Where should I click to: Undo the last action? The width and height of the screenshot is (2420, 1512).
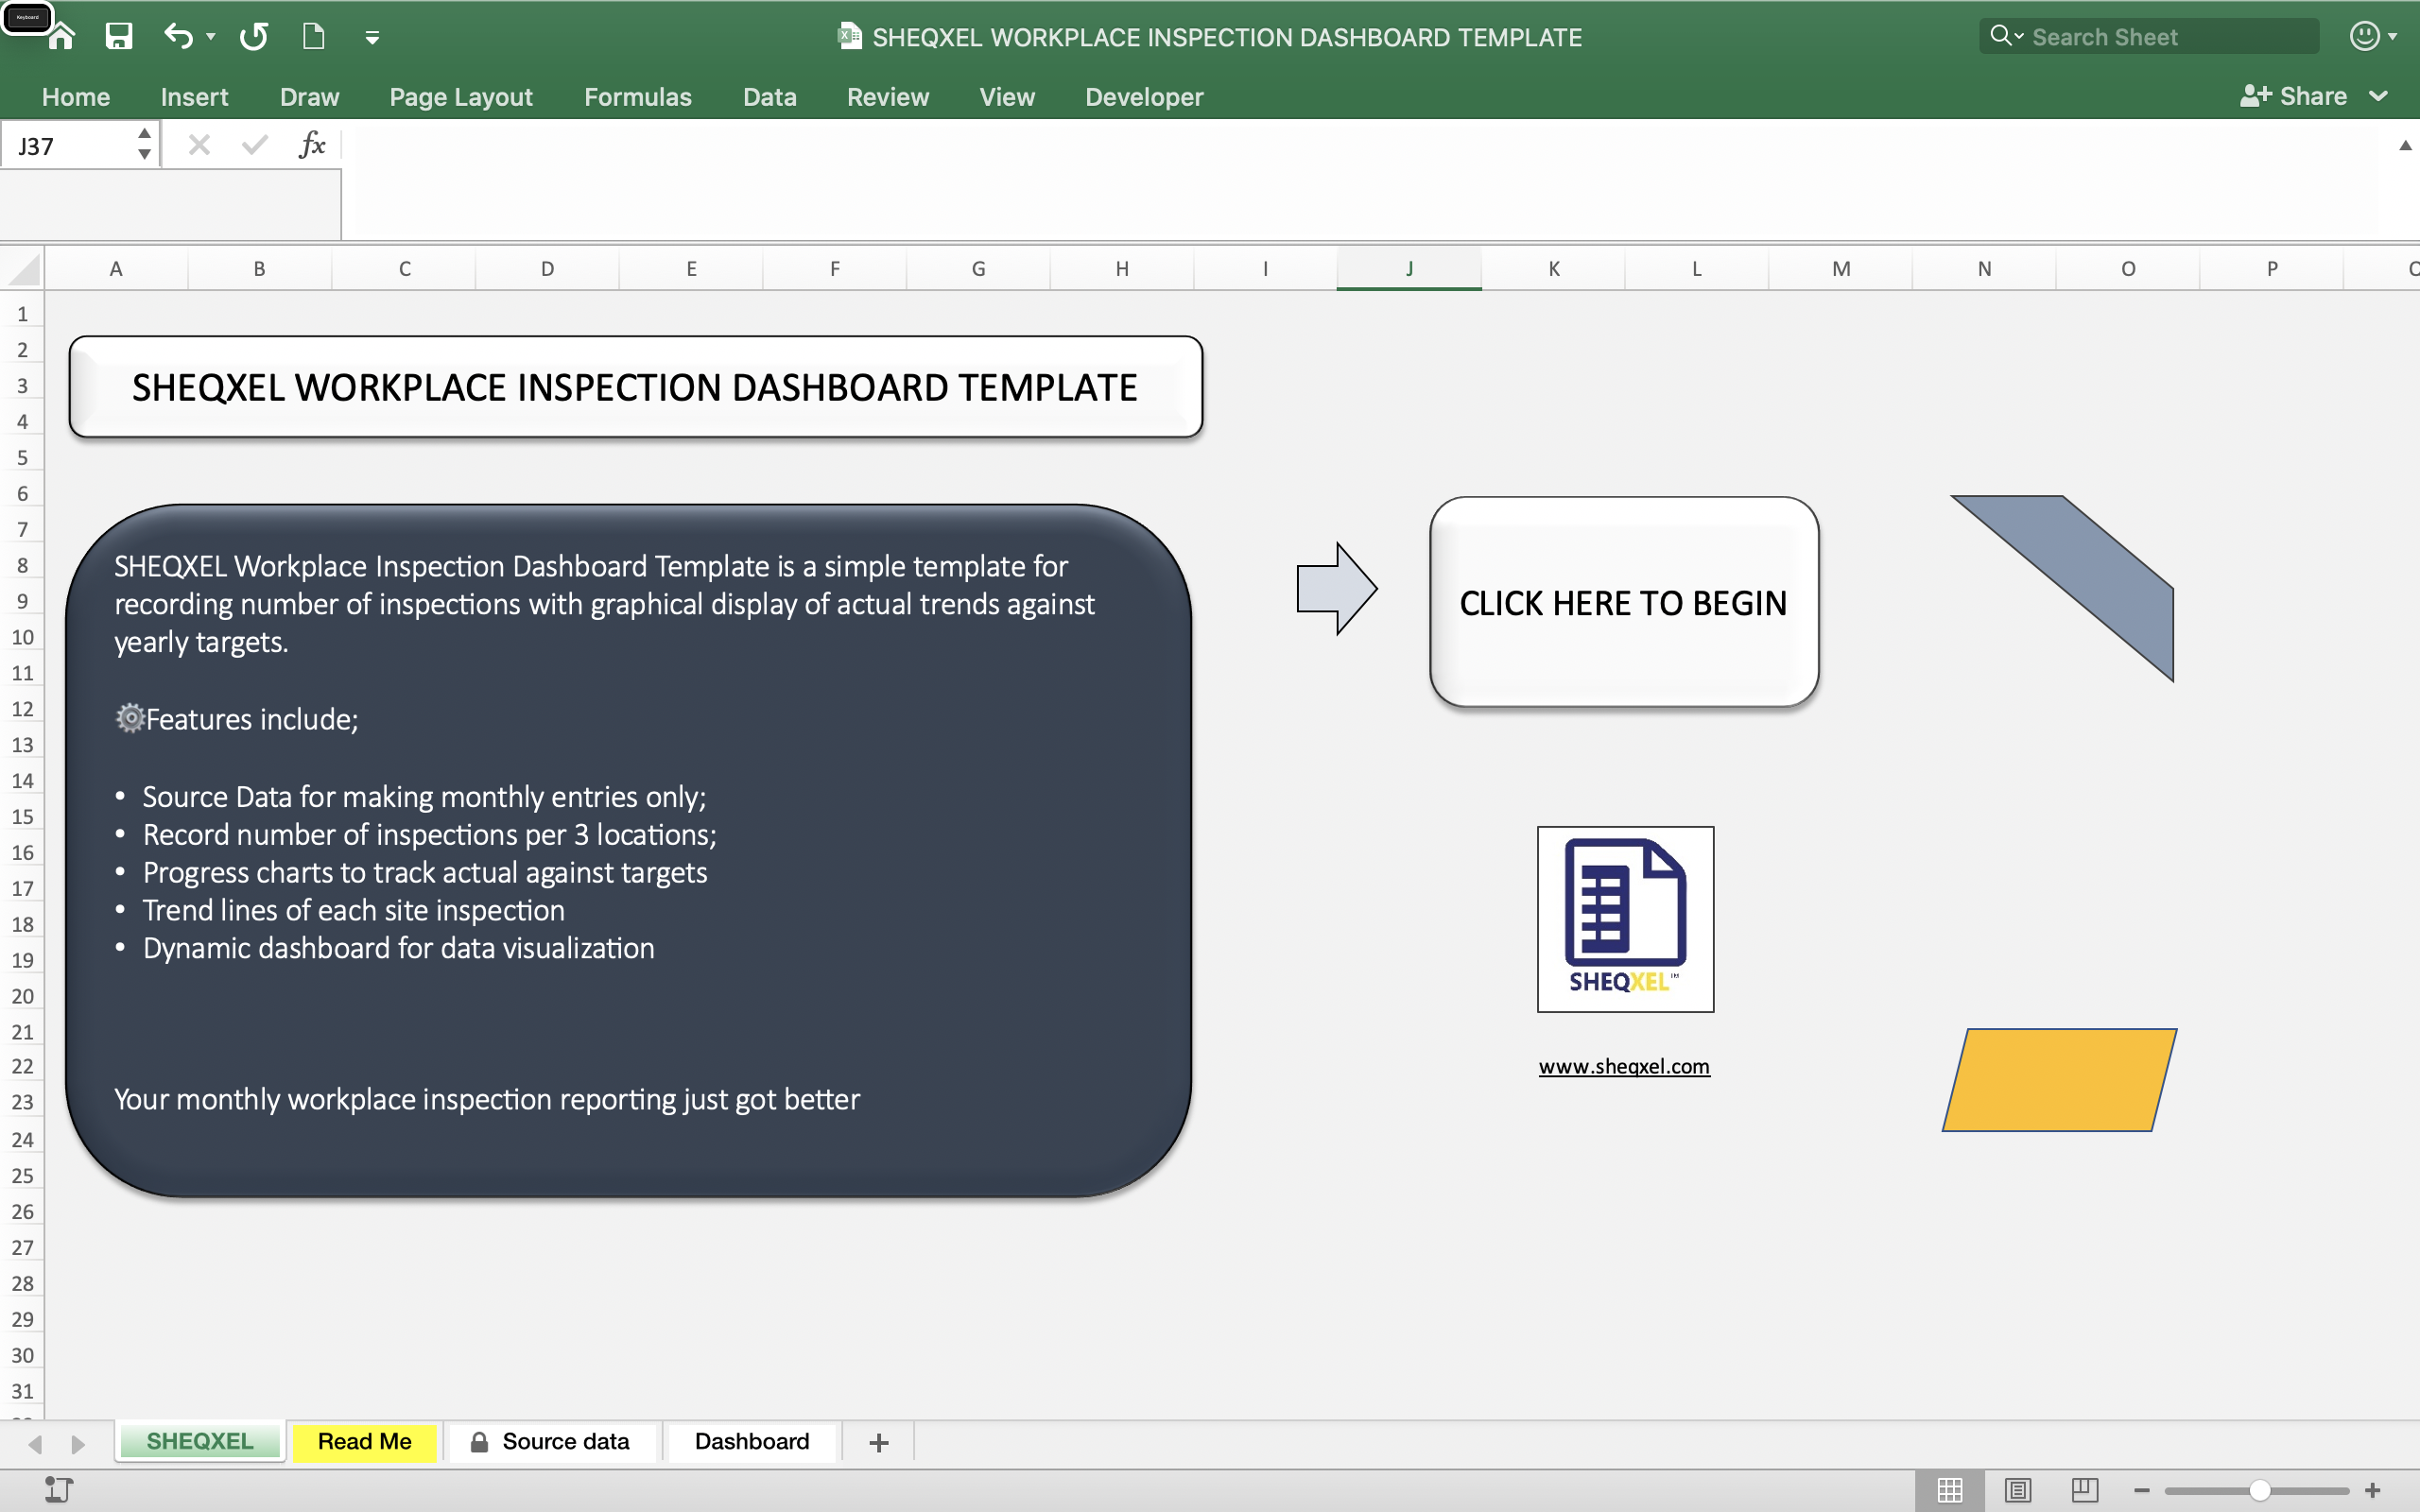pyautogui.click(x=178, y=37)
